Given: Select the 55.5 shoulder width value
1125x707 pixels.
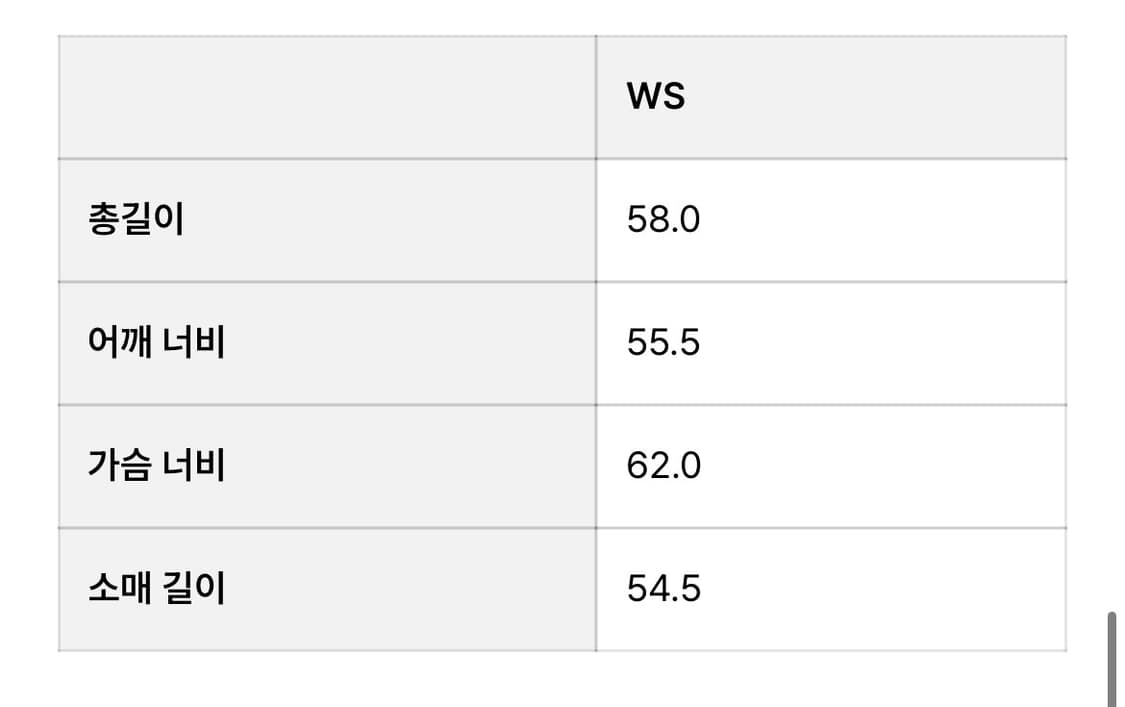Looking at the screenshot, I should point(664,343).
